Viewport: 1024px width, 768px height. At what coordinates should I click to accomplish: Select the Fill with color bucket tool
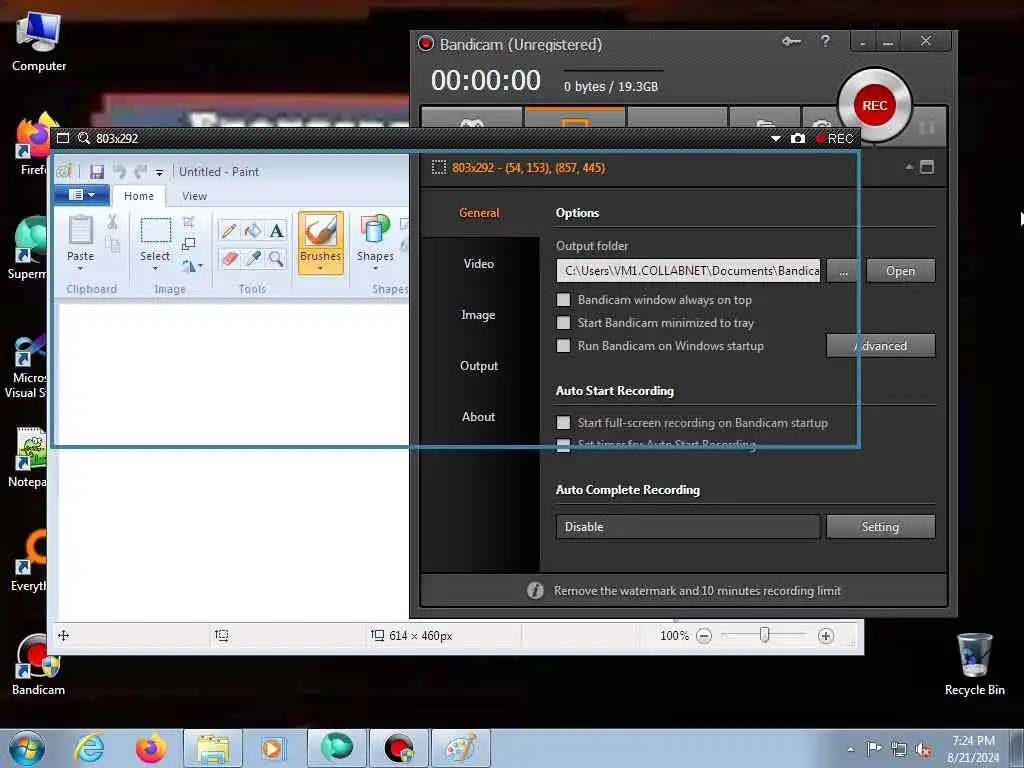(252, 230)
